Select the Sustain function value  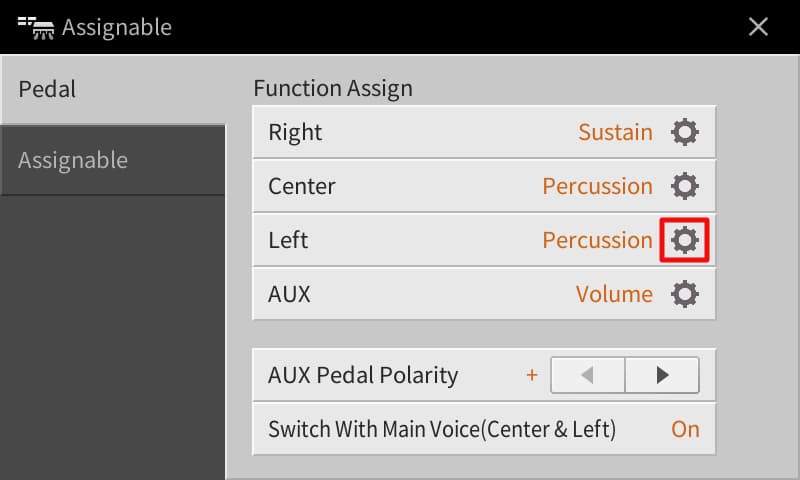[615, 132]
